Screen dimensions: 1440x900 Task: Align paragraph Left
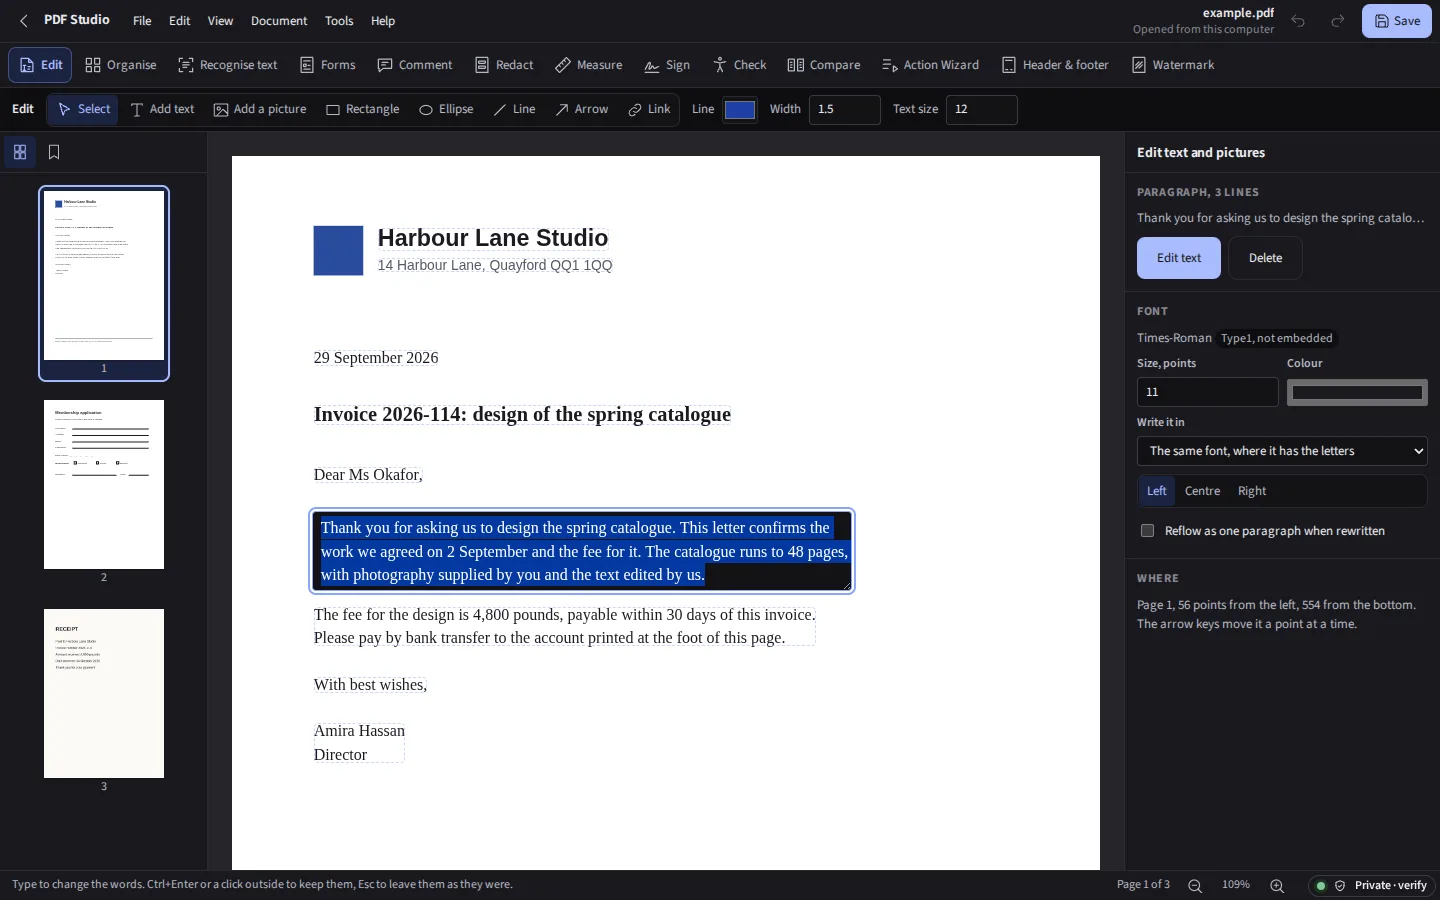coord(1156,491)
